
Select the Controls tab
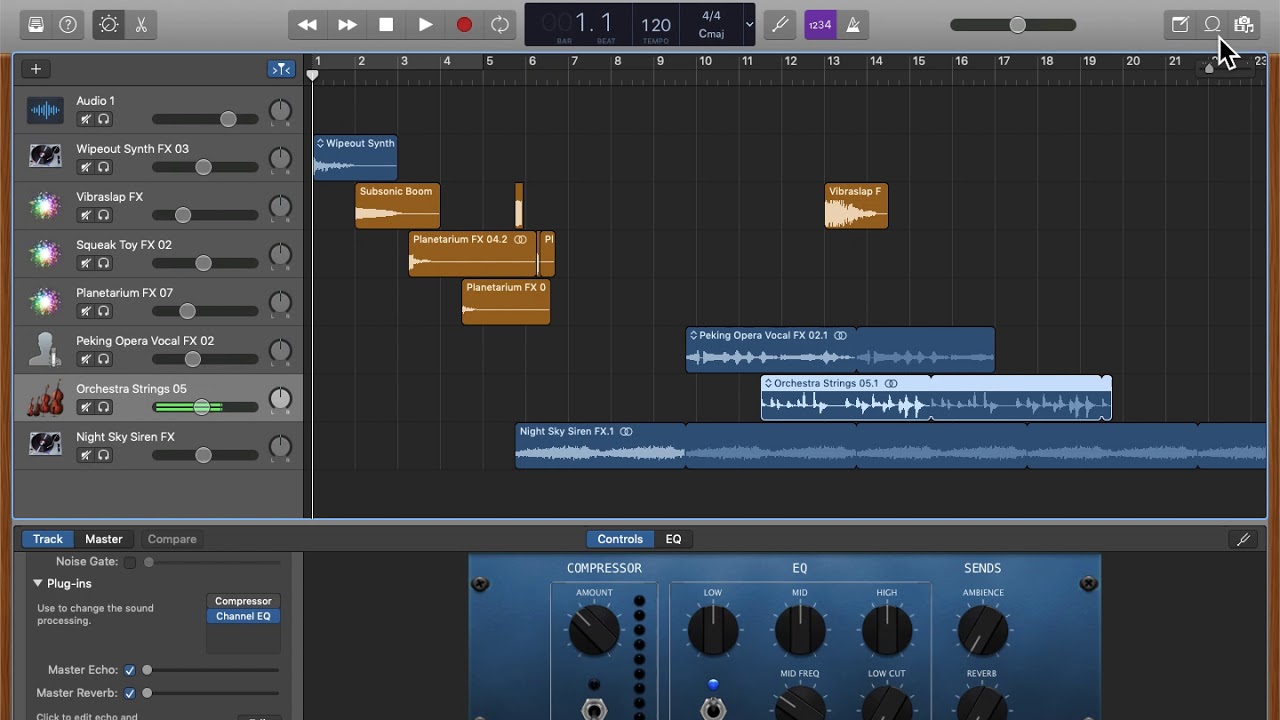(x=620, y=539)
